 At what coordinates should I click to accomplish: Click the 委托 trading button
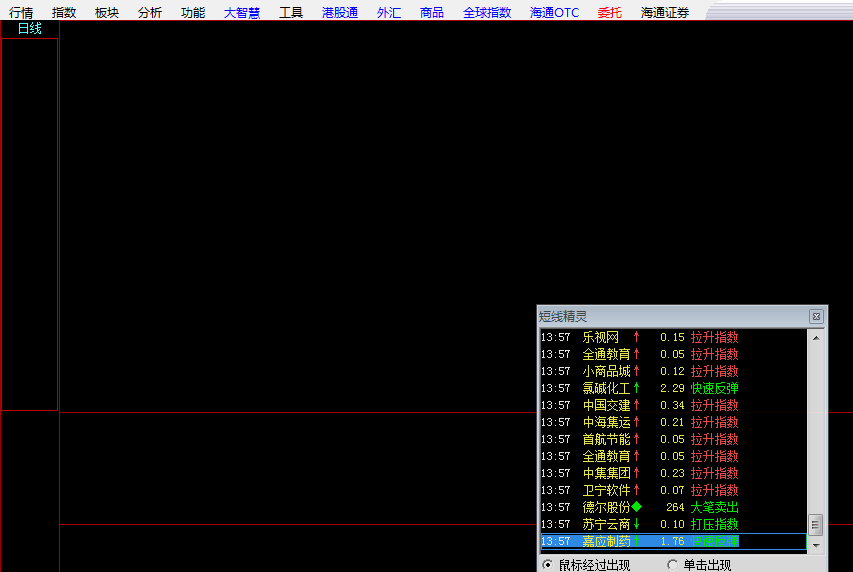click(x=609, y=13)
